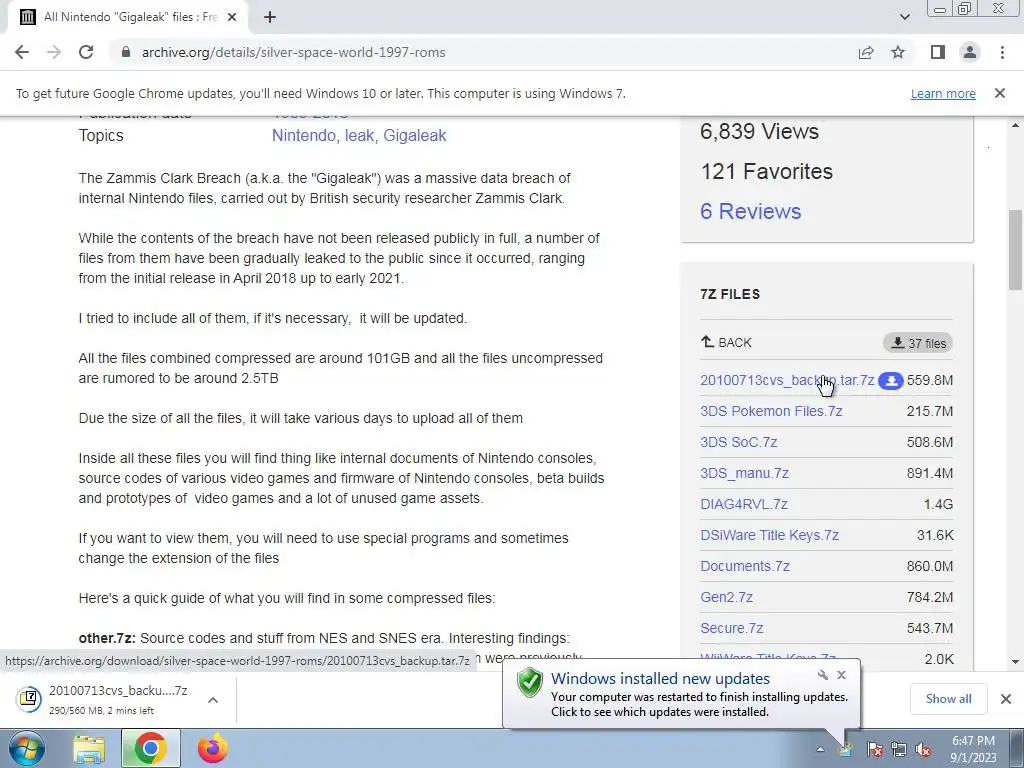Open Windows Explorer from taskbar
This screenshot has width=1024, height=768.
(89, 748)
